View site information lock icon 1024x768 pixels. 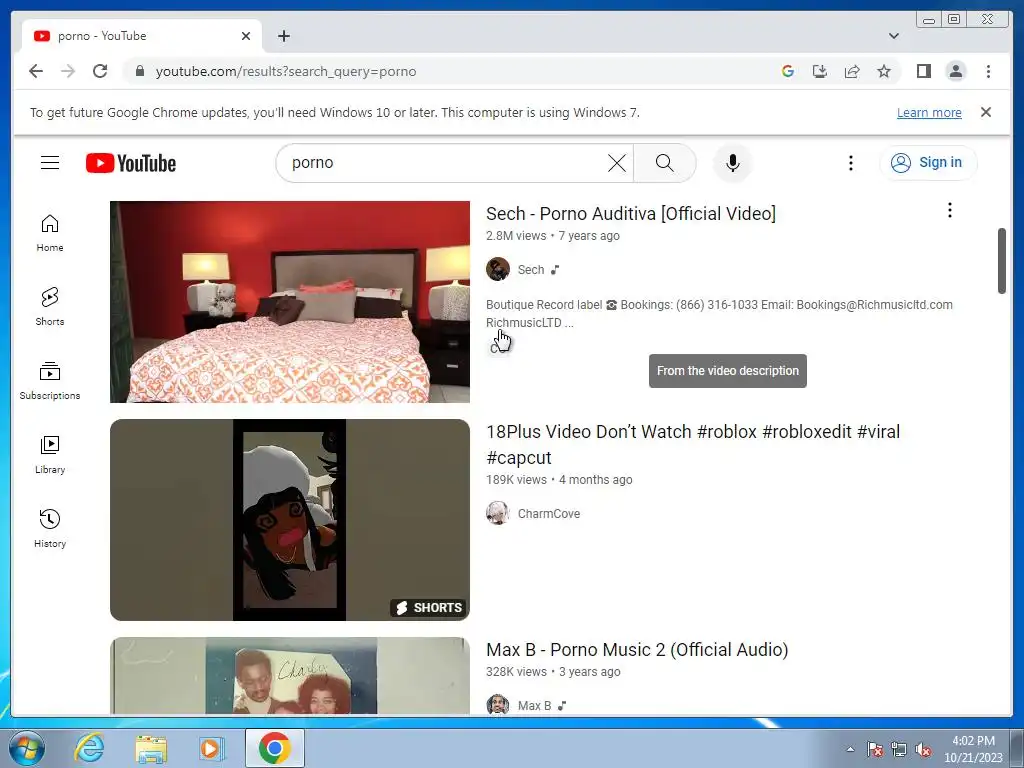click(139, 71)
